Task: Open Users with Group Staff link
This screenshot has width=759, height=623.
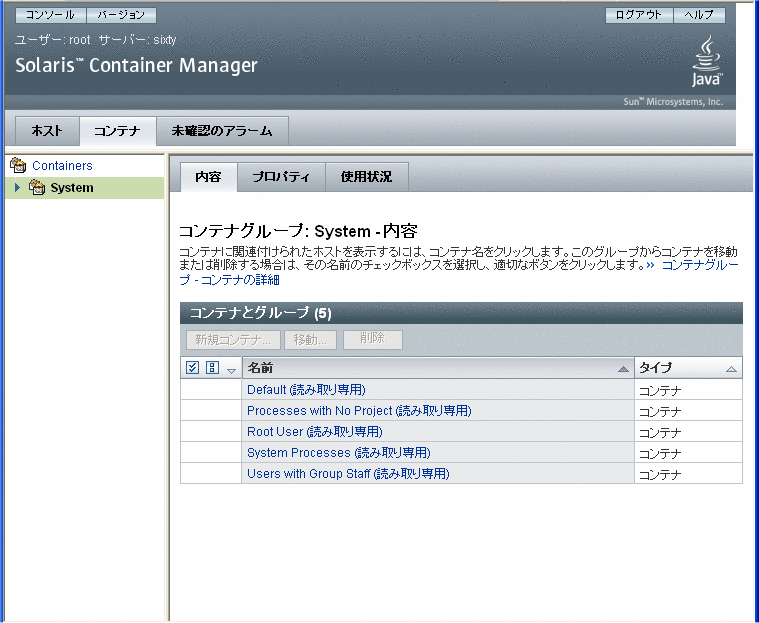Action: 348,473
